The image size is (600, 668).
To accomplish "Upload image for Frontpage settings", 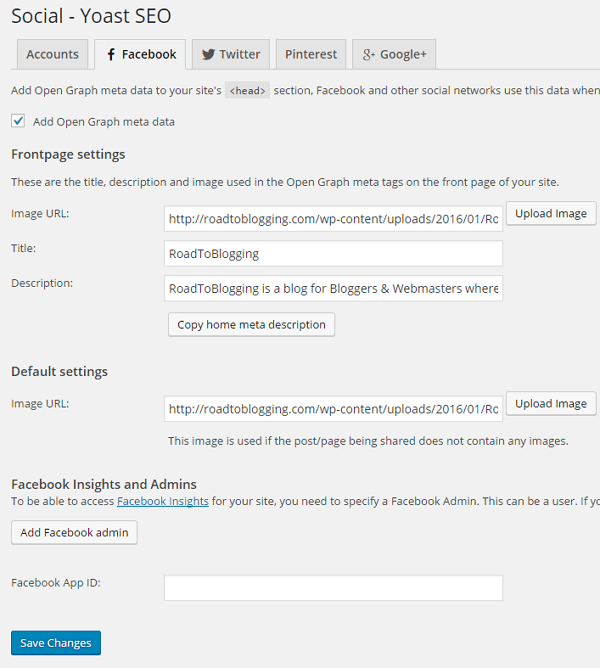I will pos(551,213).
